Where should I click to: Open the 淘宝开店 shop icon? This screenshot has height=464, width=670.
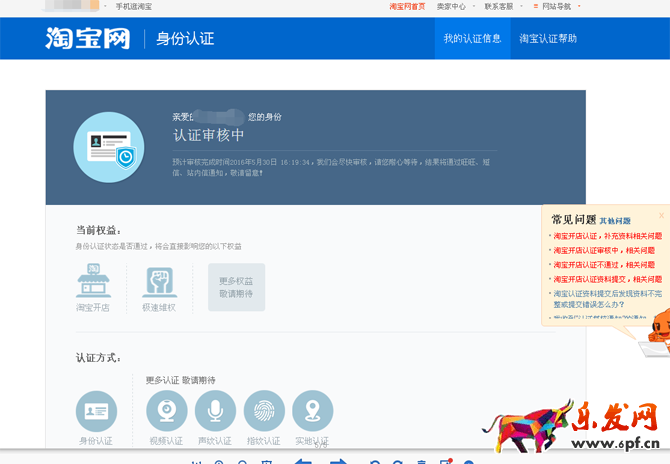(93, 280)
